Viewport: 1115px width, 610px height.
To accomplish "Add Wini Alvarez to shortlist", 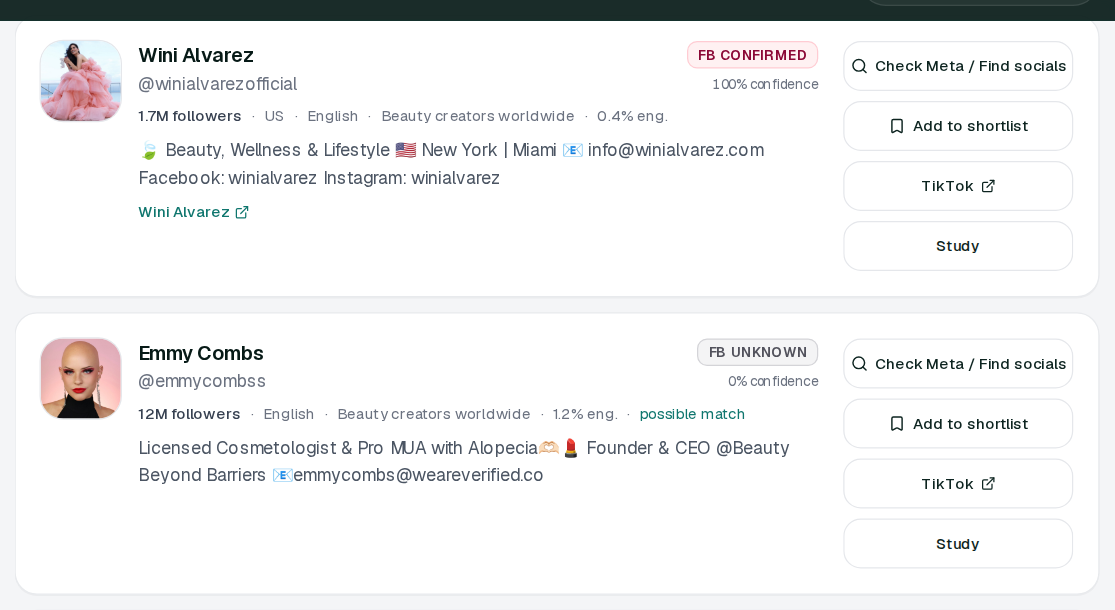I will 958,126.
